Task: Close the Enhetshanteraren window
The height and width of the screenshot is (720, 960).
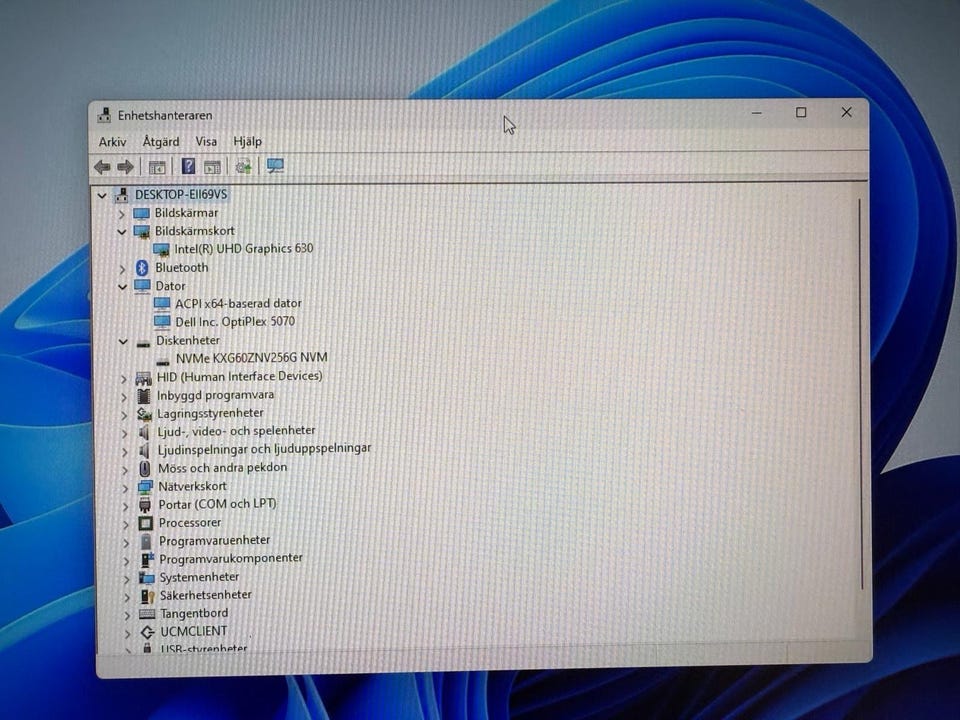Action: [x=846, y=112]
